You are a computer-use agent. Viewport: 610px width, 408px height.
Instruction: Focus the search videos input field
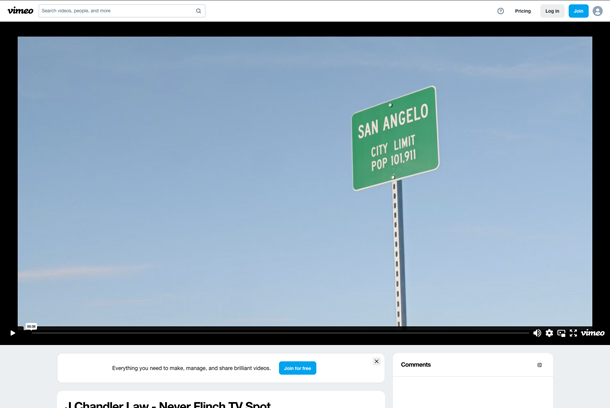[122, 11]
